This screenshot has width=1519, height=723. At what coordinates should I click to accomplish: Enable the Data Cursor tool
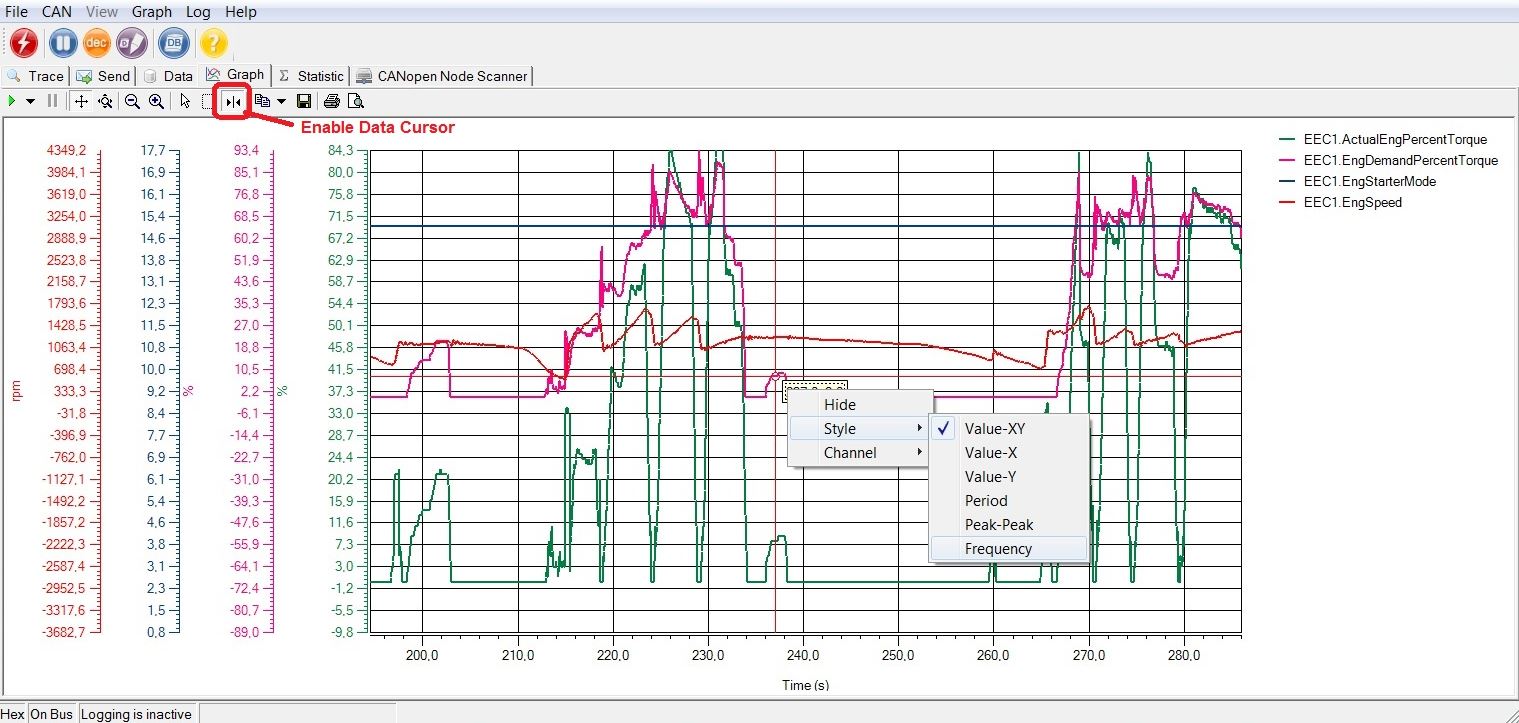click(x=231, y=100)
